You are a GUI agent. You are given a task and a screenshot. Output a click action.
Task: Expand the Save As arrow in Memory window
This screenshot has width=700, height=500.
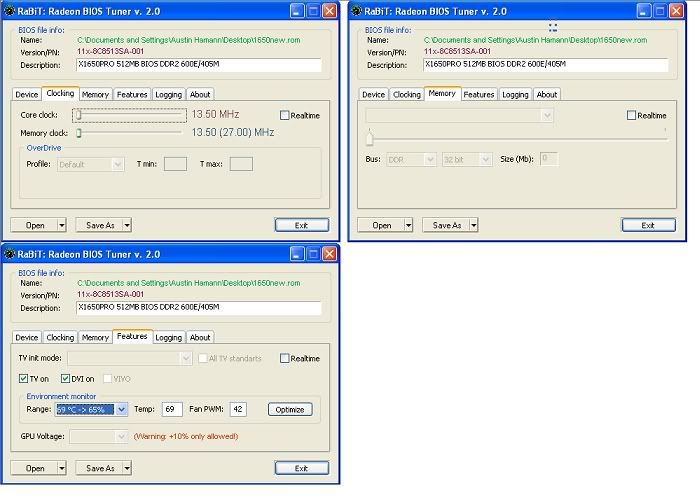(474, 225)
